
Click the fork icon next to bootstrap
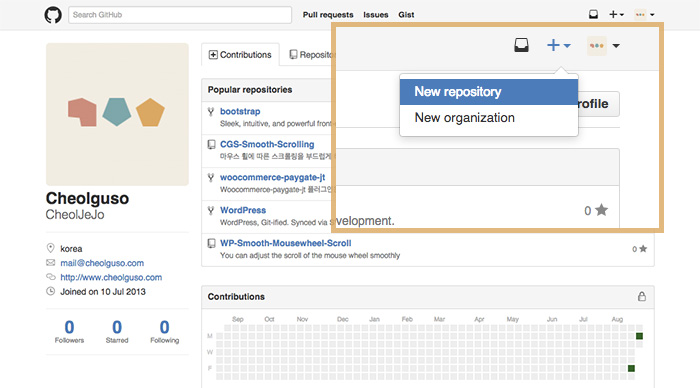click(211, 112)
